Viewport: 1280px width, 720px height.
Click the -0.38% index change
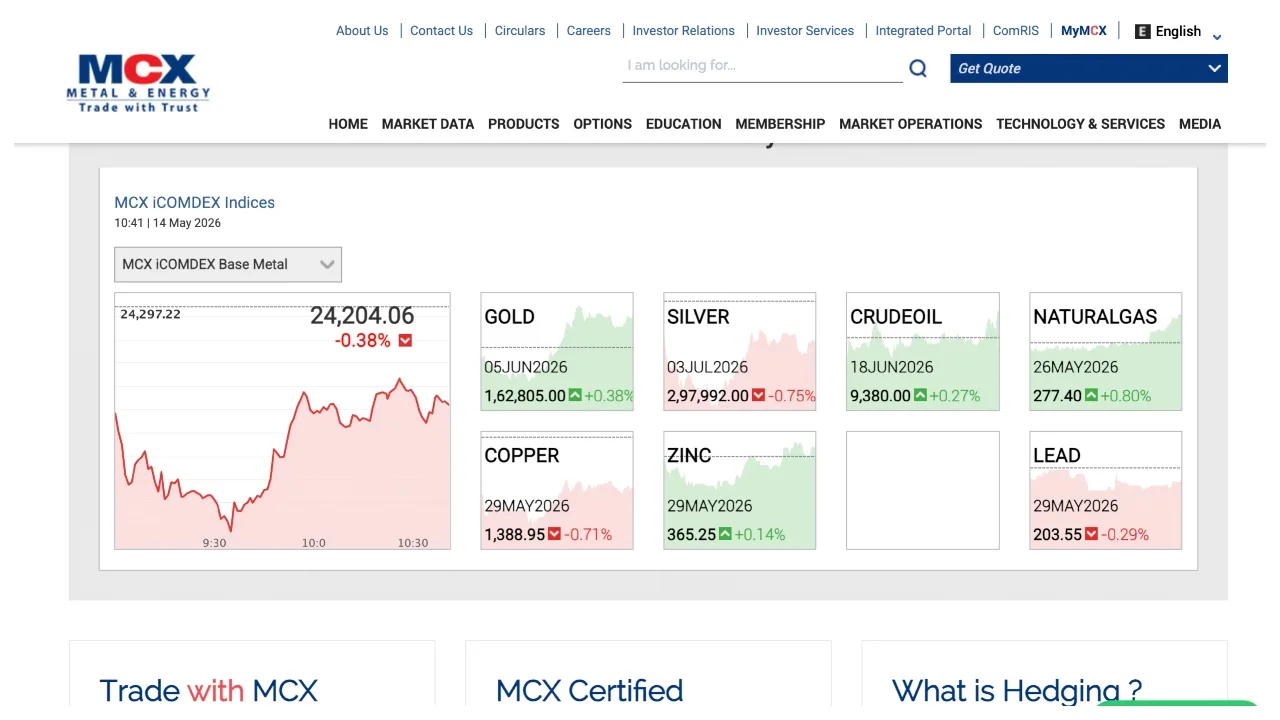363,341
